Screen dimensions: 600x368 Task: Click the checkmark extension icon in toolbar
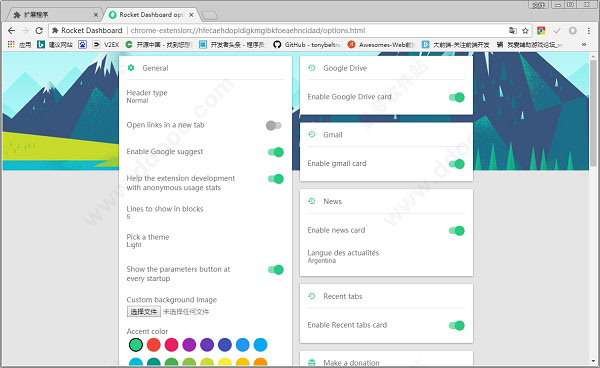[557, 31]
